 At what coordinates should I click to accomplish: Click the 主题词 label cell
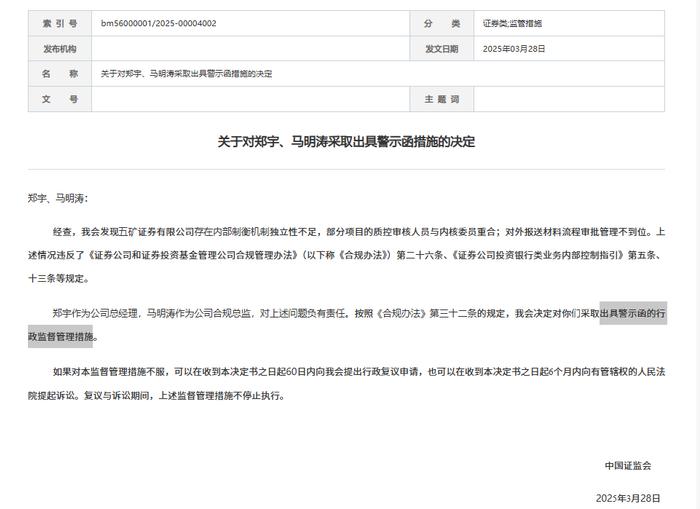[442, 99]
